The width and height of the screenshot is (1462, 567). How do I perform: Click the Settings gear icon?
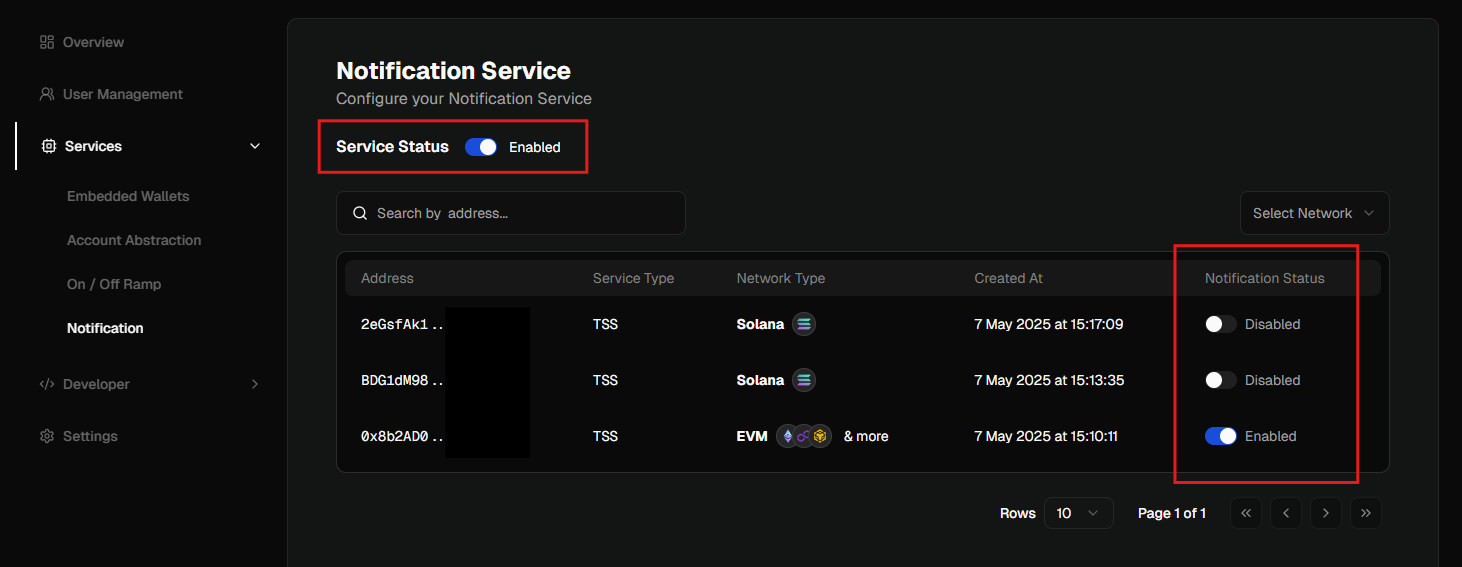(x=46, y=436)
